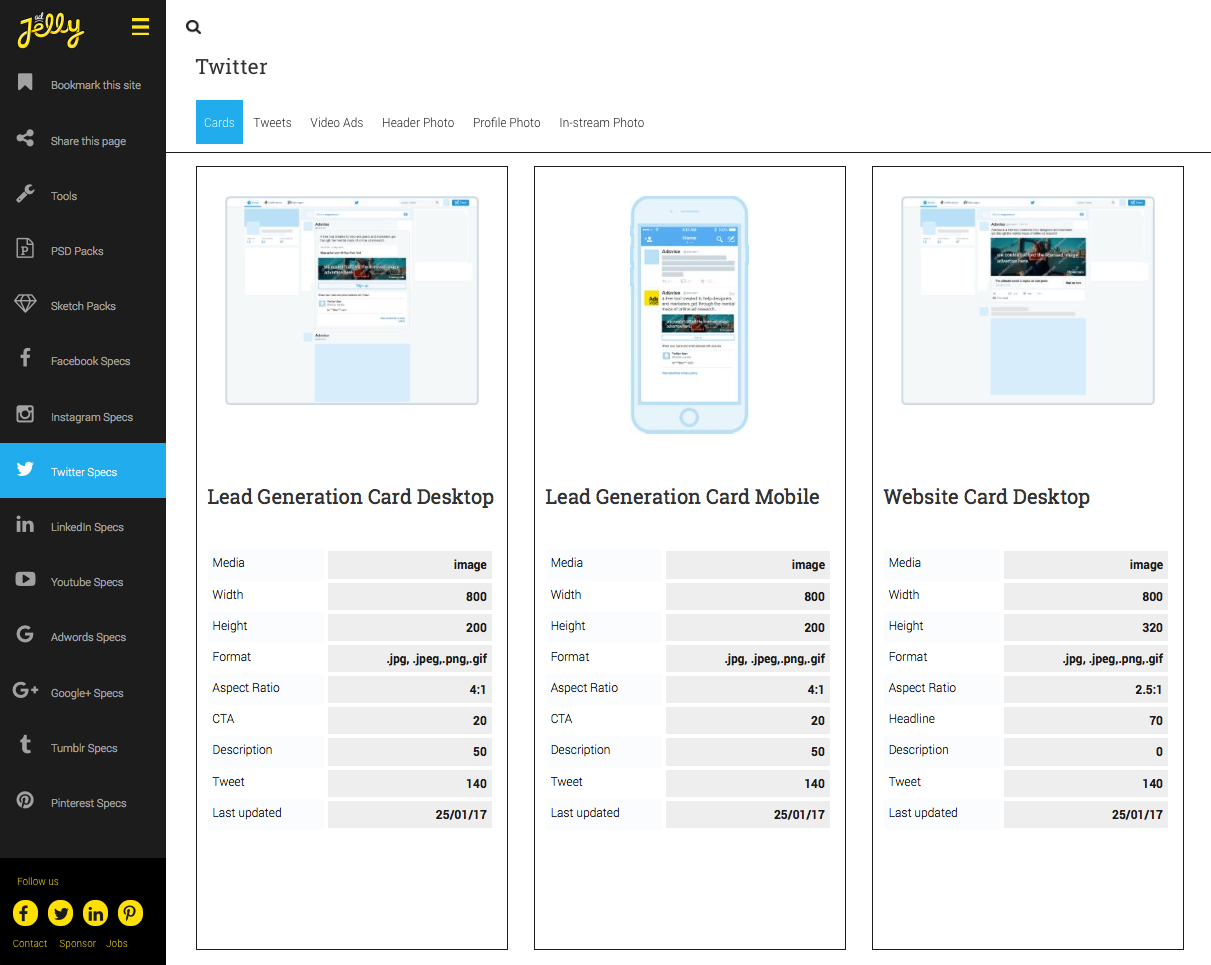The width and height of the screenshot is (1211, 965).
Task: Follow on Twitter yellow circle icon
Action: point(61,913)
